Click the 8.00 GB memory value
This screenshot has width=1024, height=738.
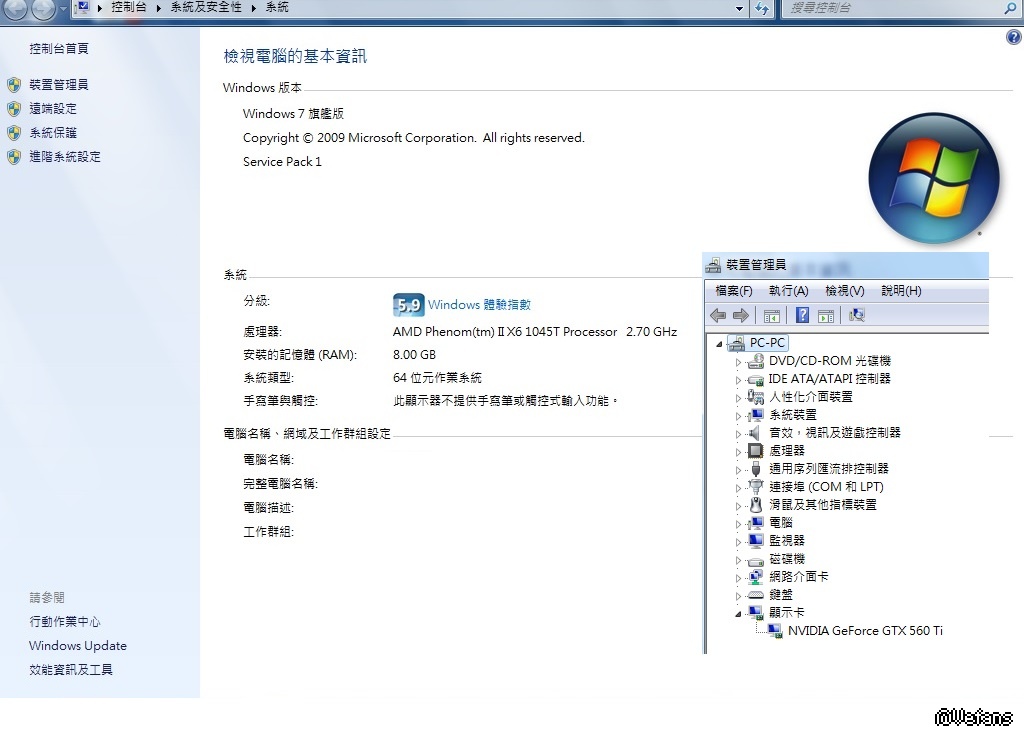pyautogui.click(x=415, y=355)
